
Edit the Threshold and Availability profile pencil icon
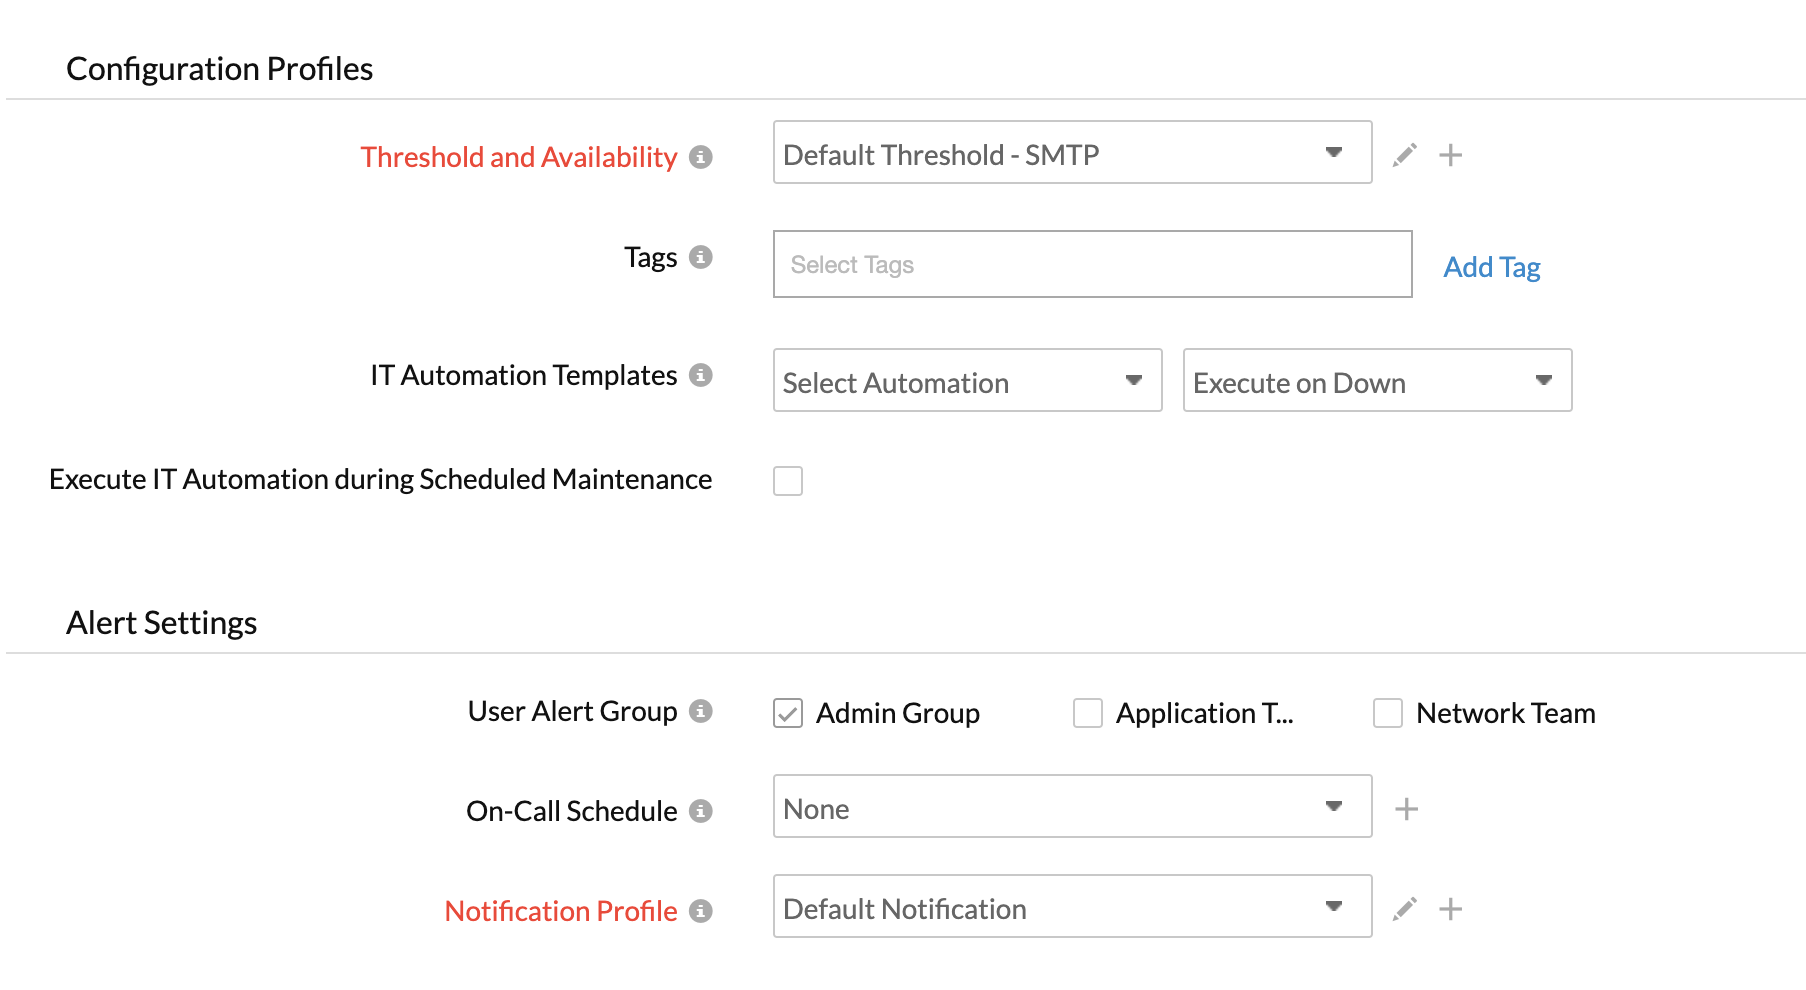pyautogui.click(x=1405, y=155)
